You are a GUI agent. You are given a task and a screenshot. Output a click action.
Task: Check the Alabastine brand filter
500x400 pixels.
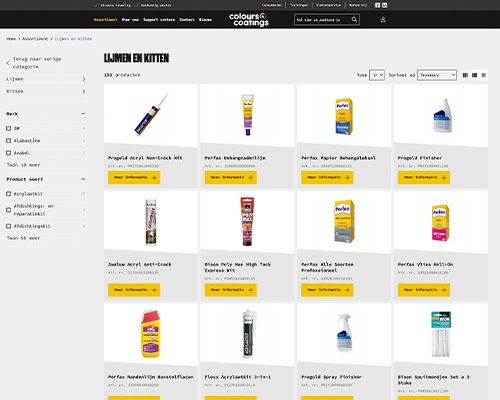click(x=9, y=141)
